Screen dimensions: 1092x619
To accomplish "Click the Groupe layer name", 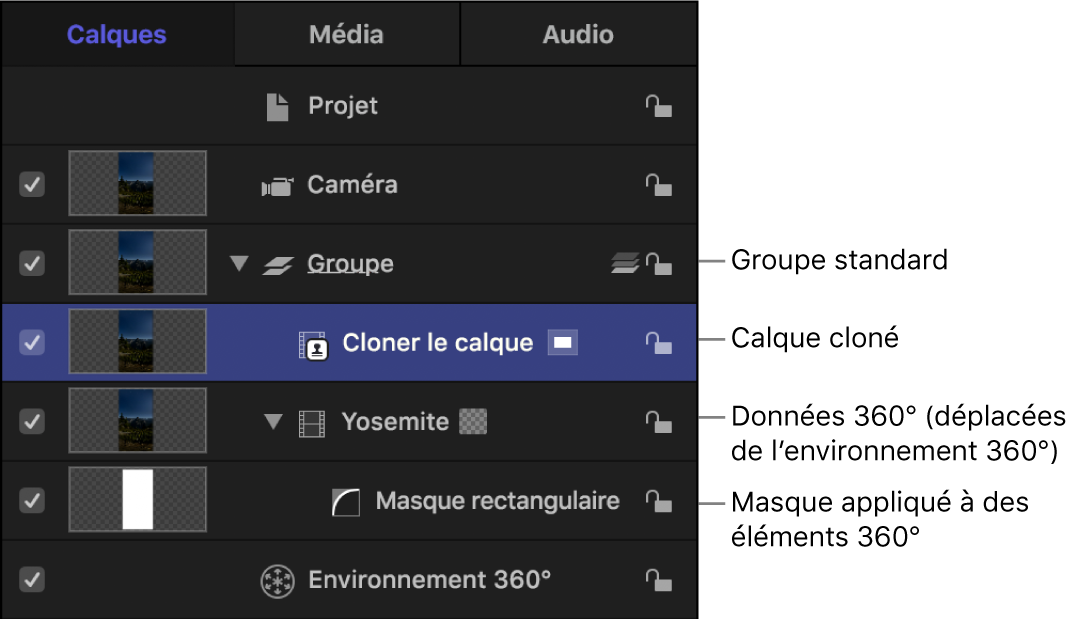I will [349, 263].
